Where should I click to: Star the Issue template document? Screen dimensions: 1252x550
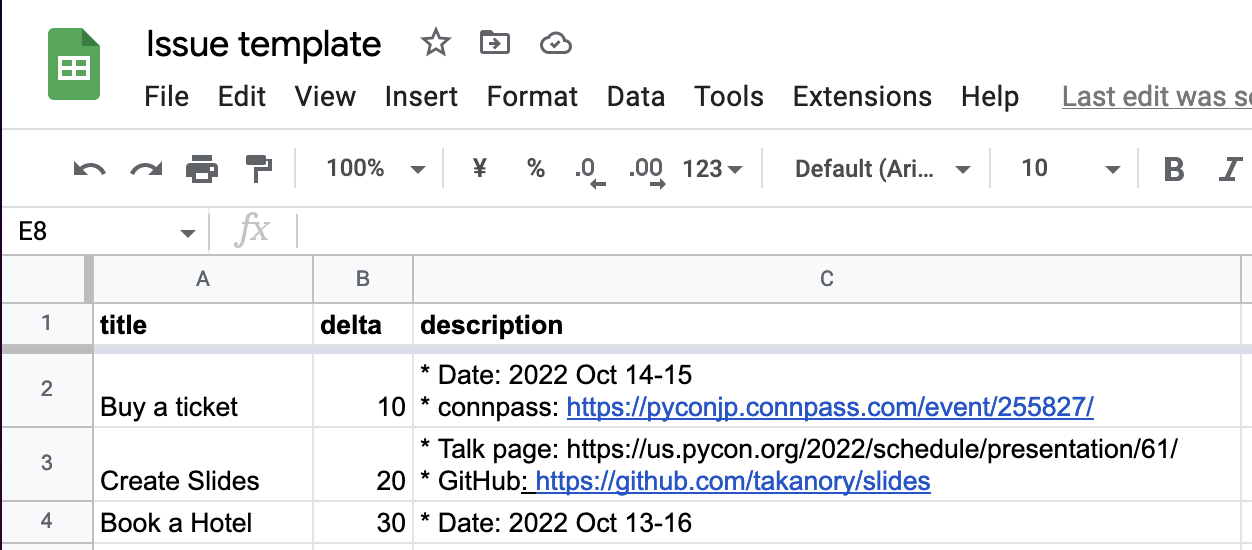tap(435, 43)
